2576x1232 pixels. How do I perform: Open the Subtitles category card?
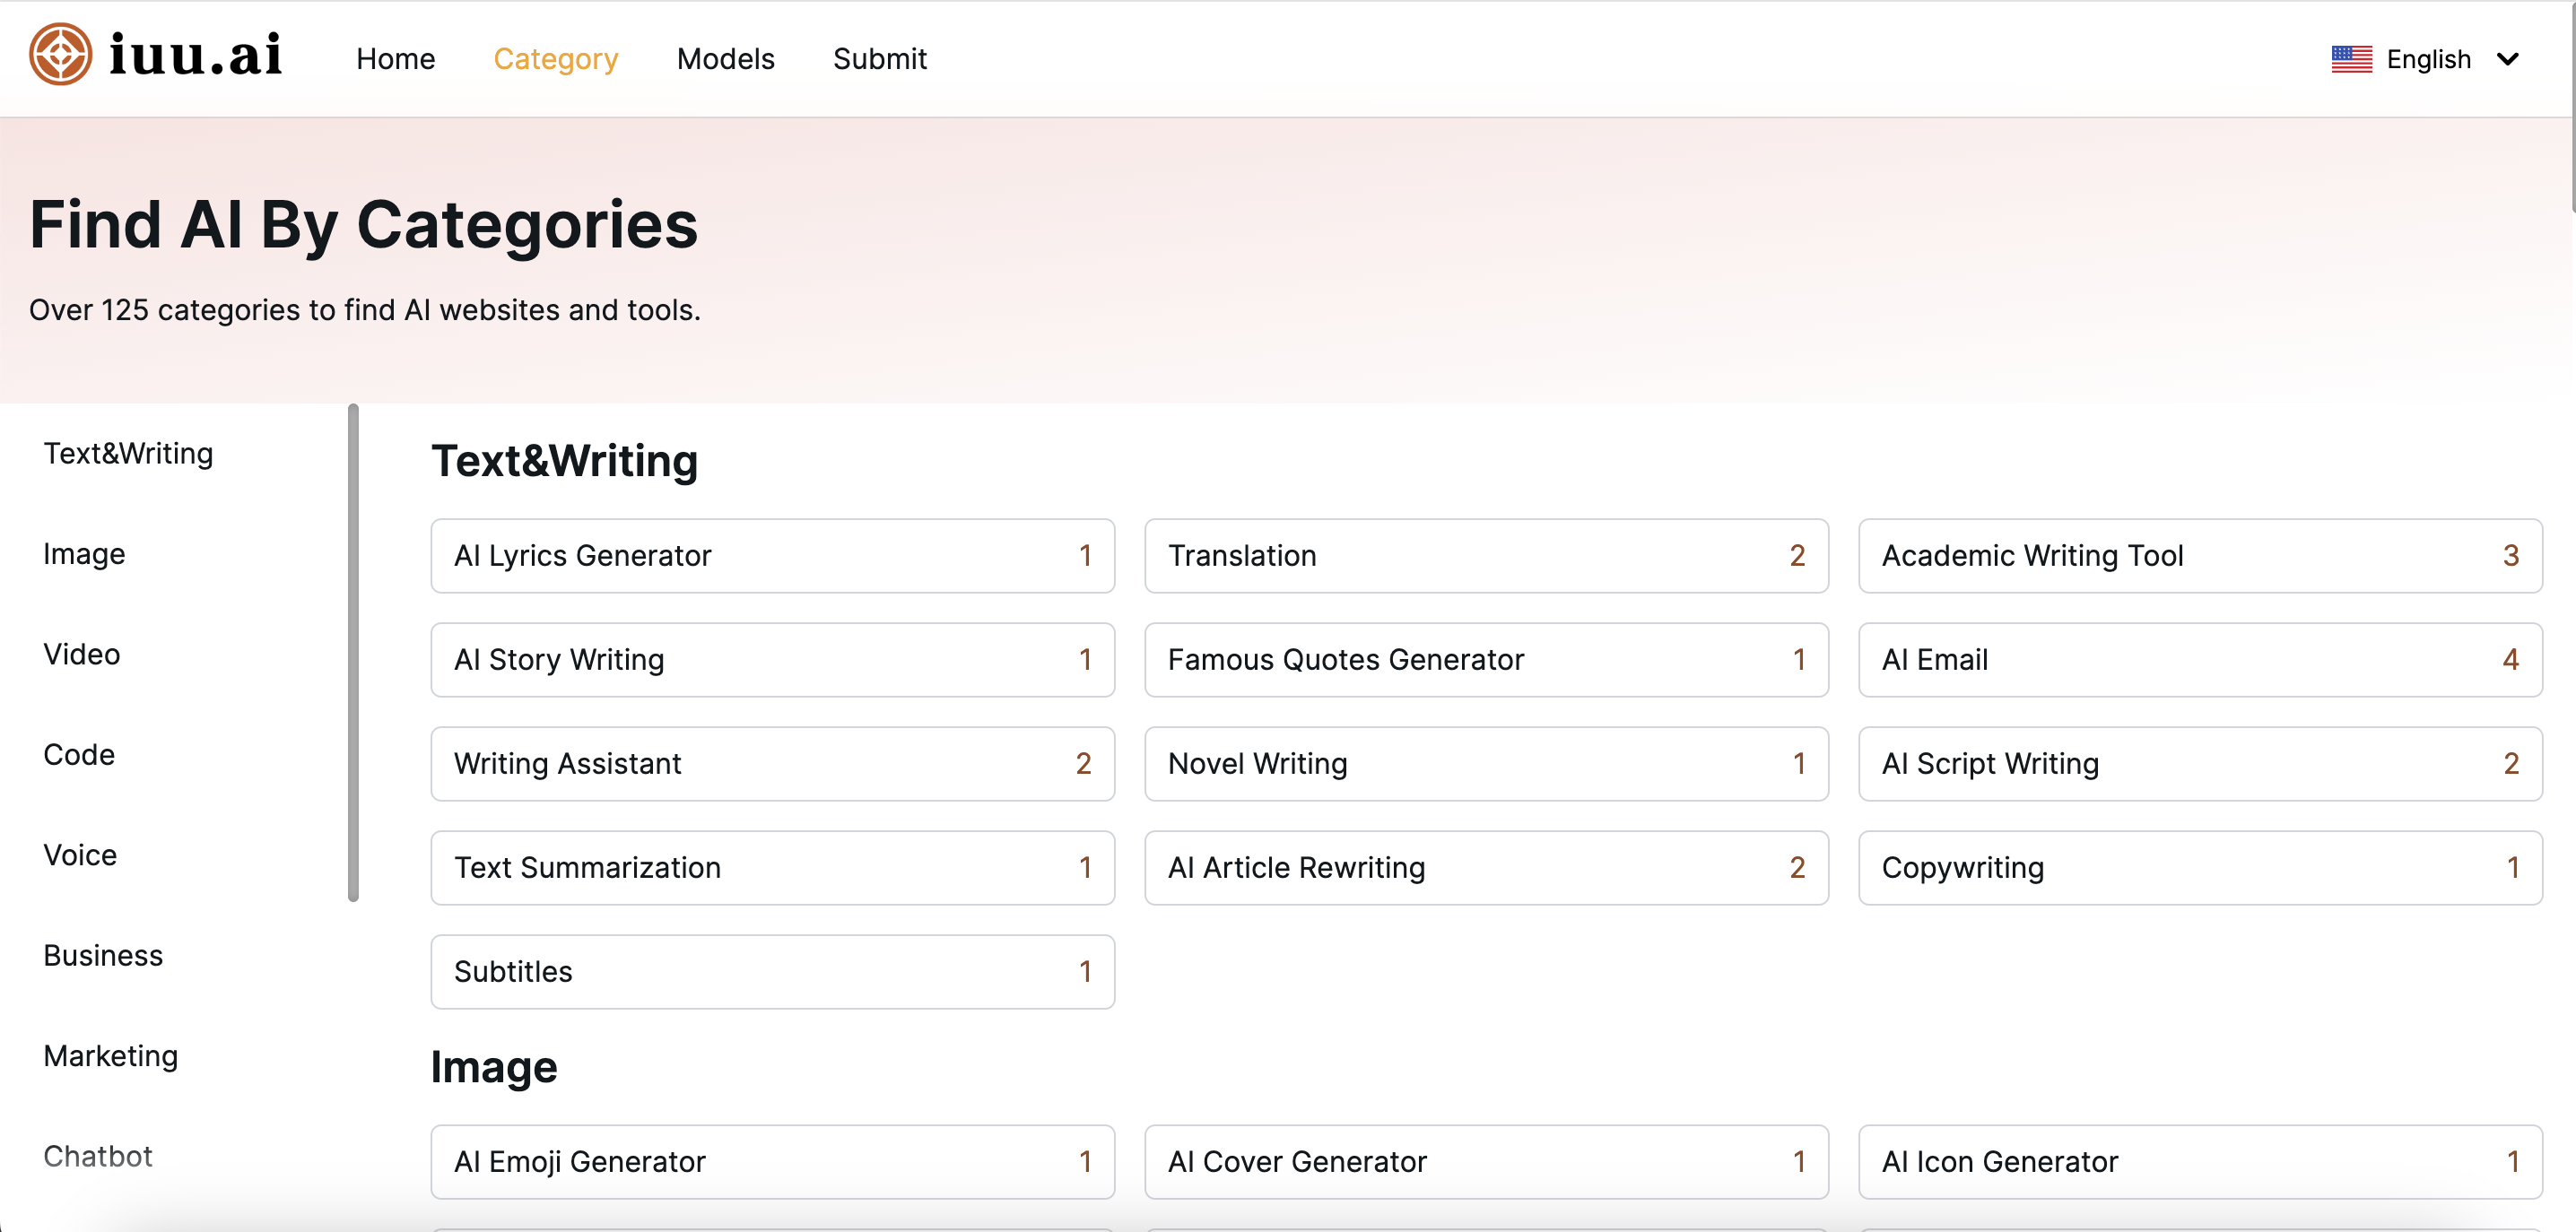pyautogui.click(x=772, y=971)
